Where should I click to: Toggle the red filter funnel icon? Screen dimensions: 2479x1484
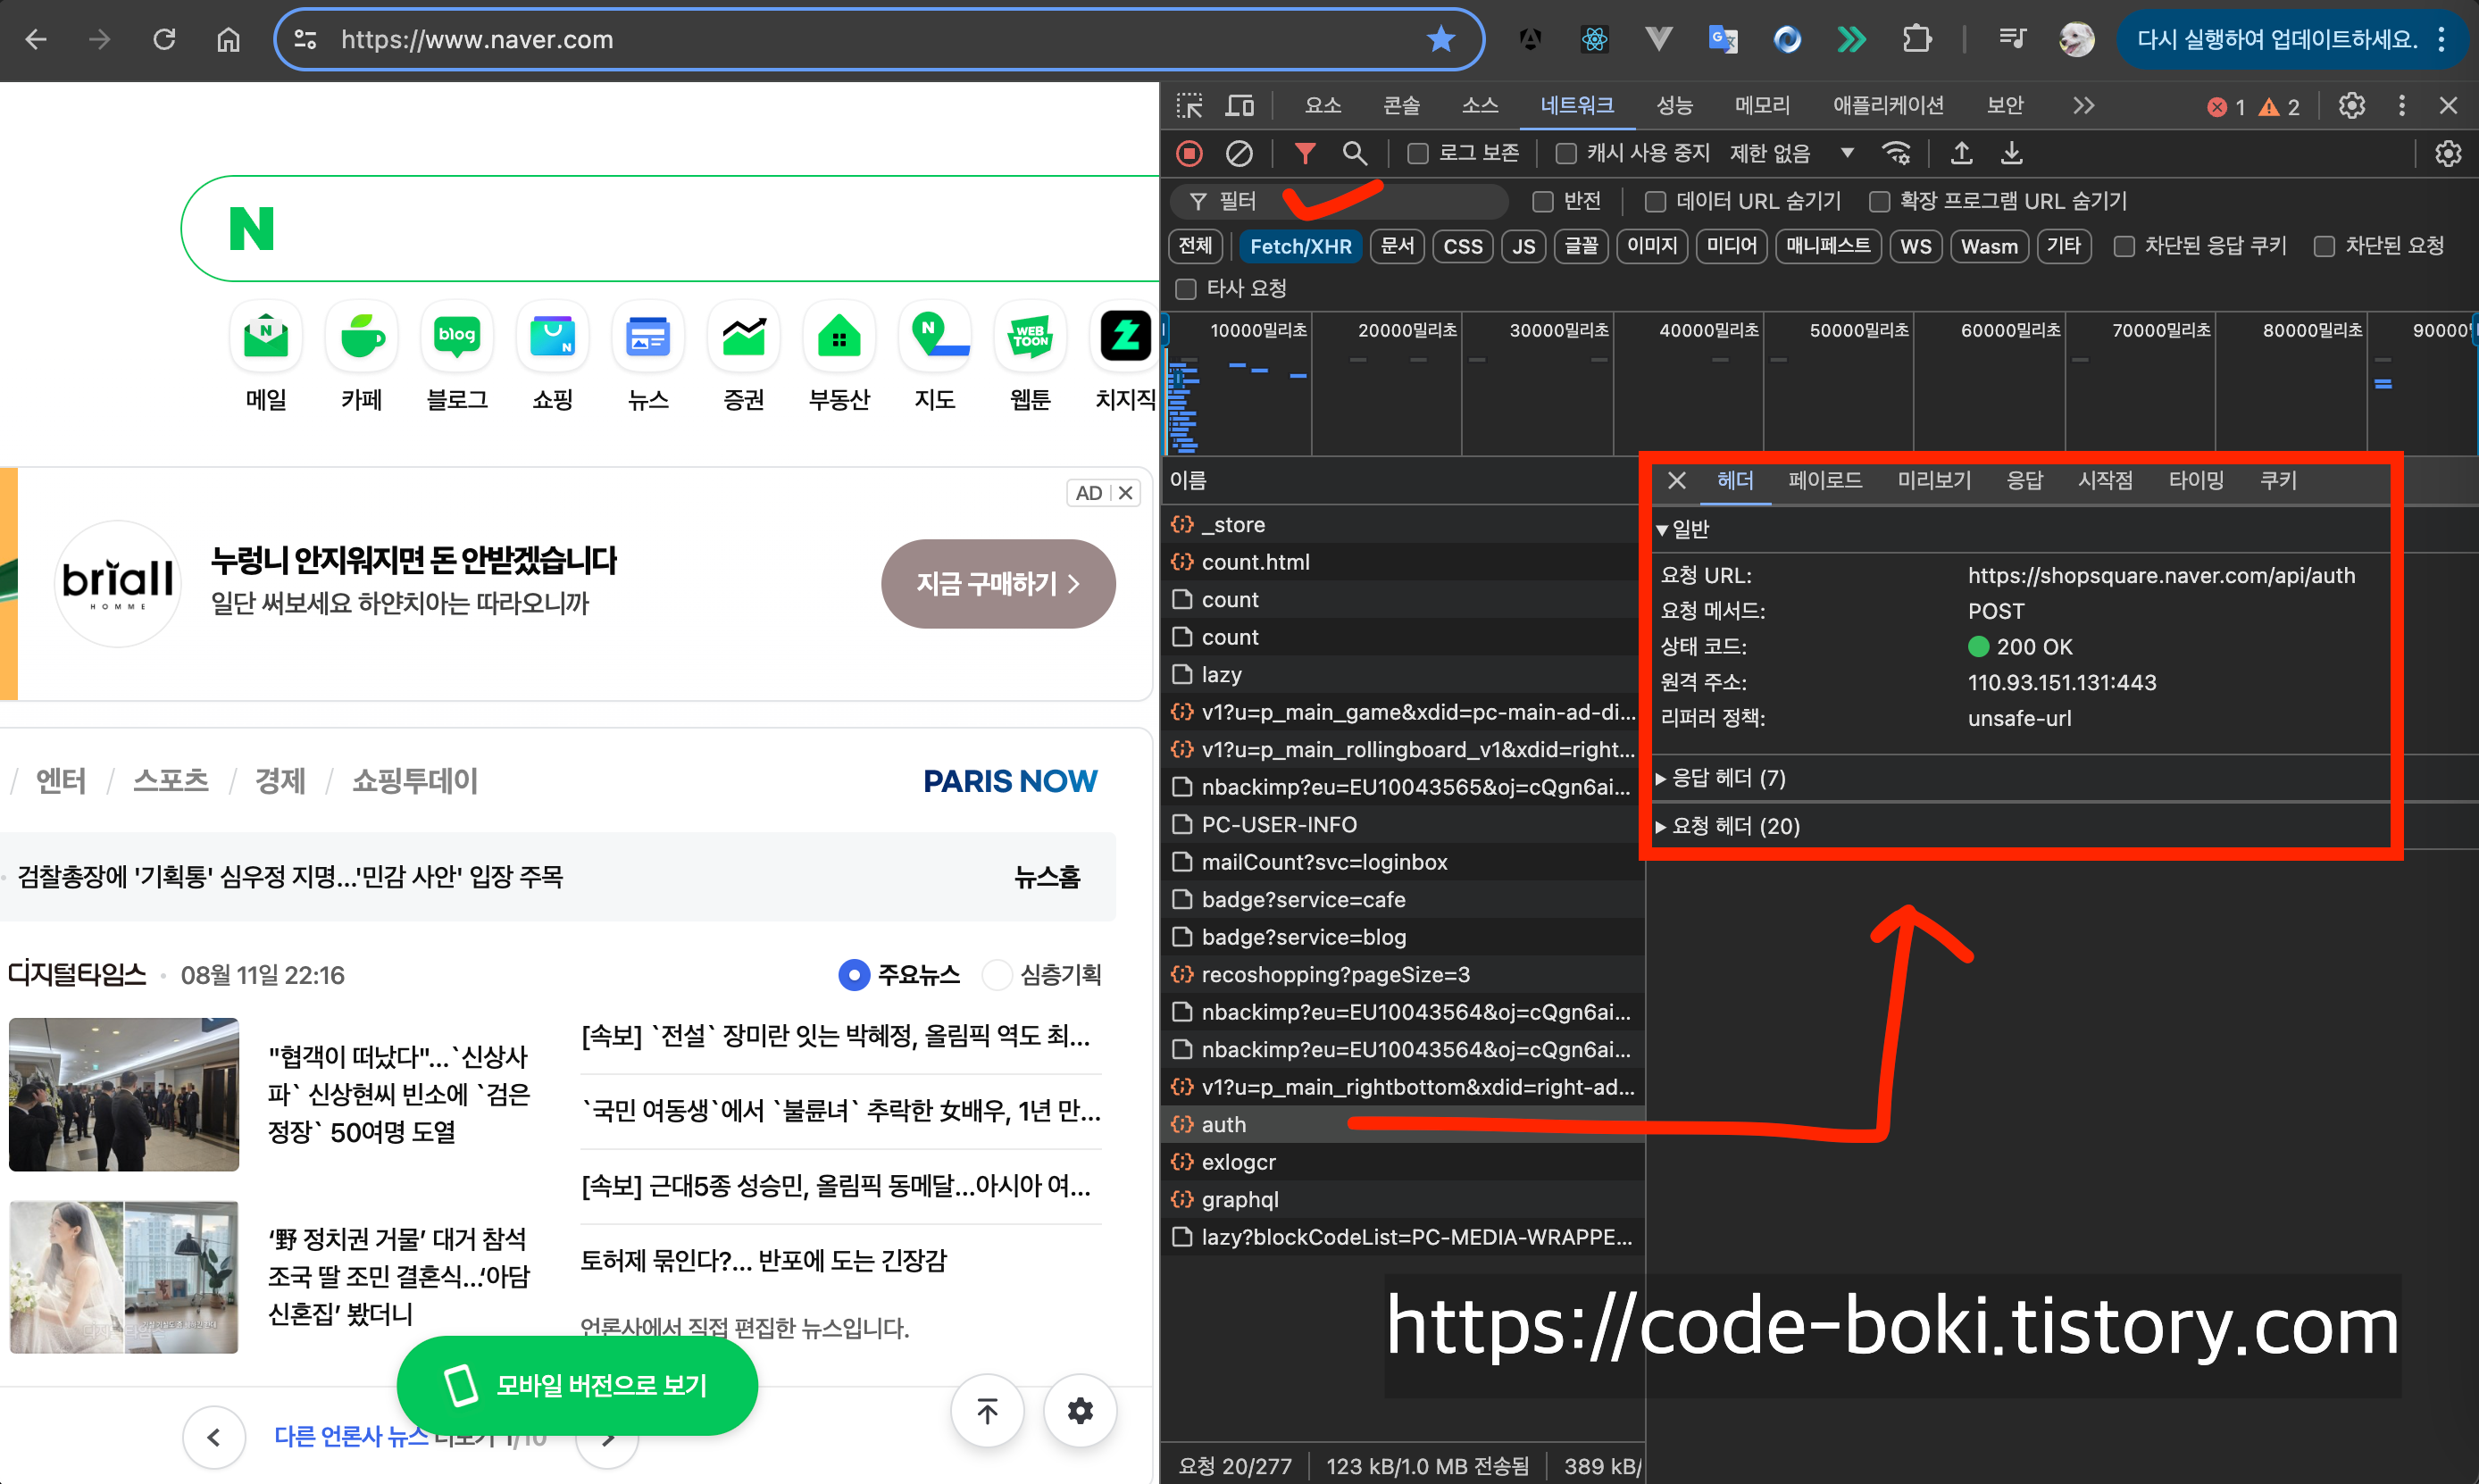[x=1305, y=153]
